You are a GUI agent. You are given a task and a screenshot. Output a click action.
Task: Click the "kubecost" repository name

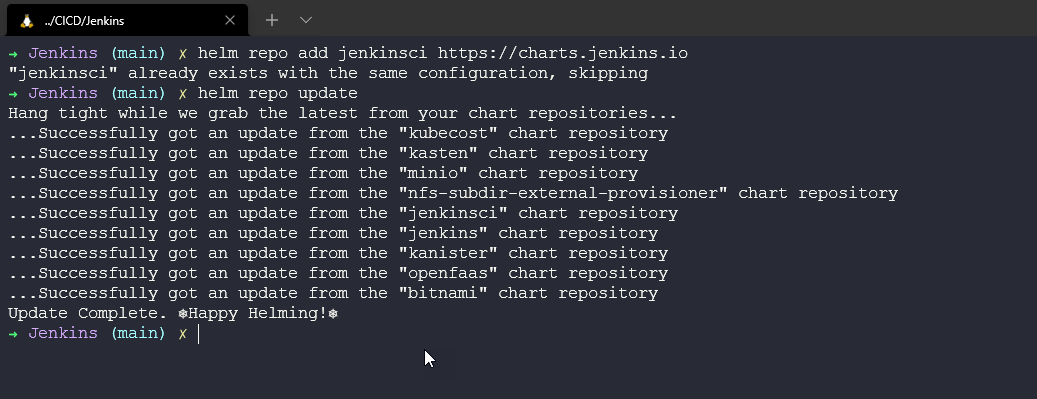point(448,134)
